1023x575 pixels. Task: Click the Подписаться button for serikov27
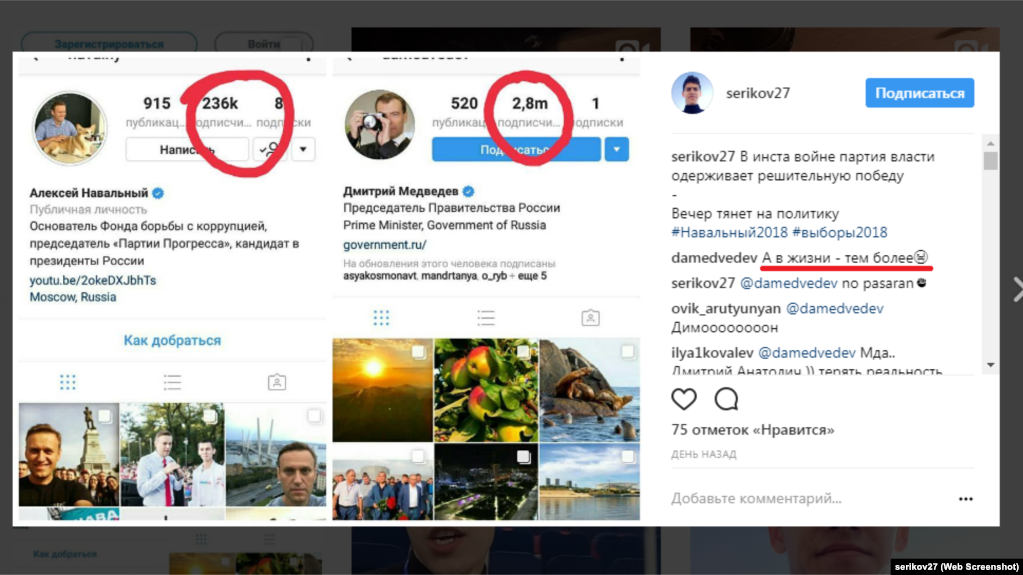(x=920, y=93)
